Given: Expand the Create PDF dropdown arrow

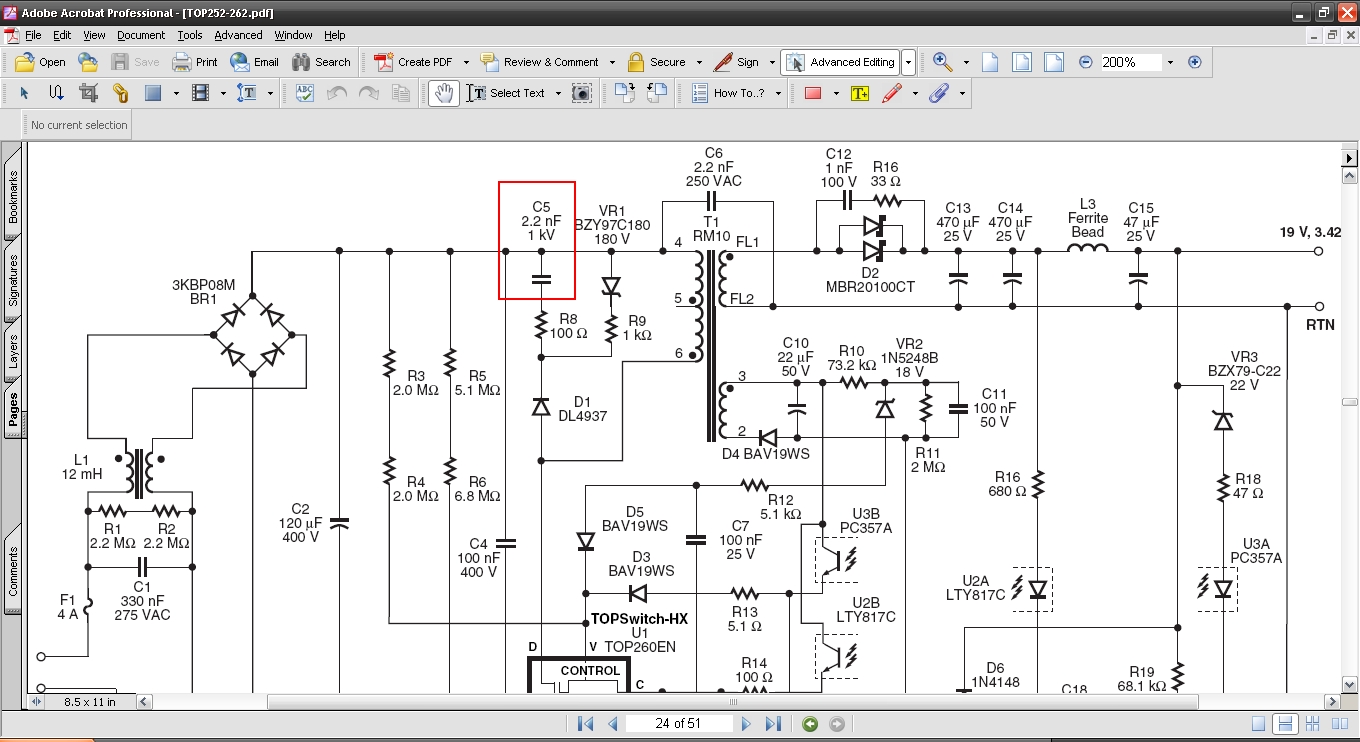Looking at the screenshot, I should 467,62.
